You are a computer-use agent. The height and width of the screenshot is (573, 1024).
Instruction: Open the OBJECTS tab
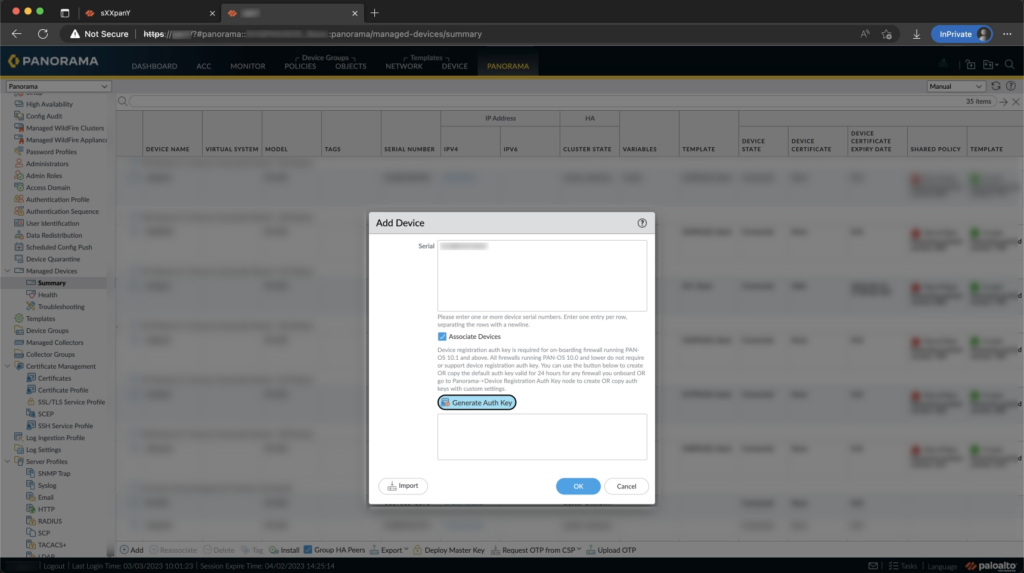351,66
